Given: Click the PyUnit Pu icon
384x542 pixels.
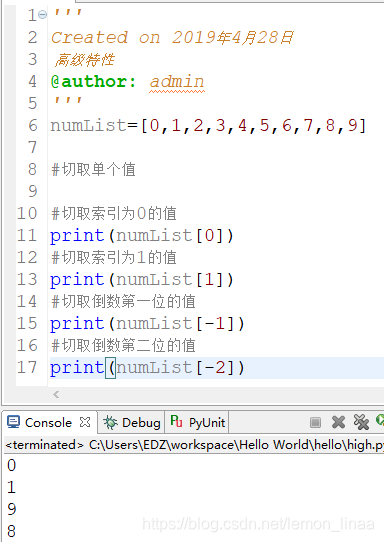Looking at the screenshot, I should 176,421.
